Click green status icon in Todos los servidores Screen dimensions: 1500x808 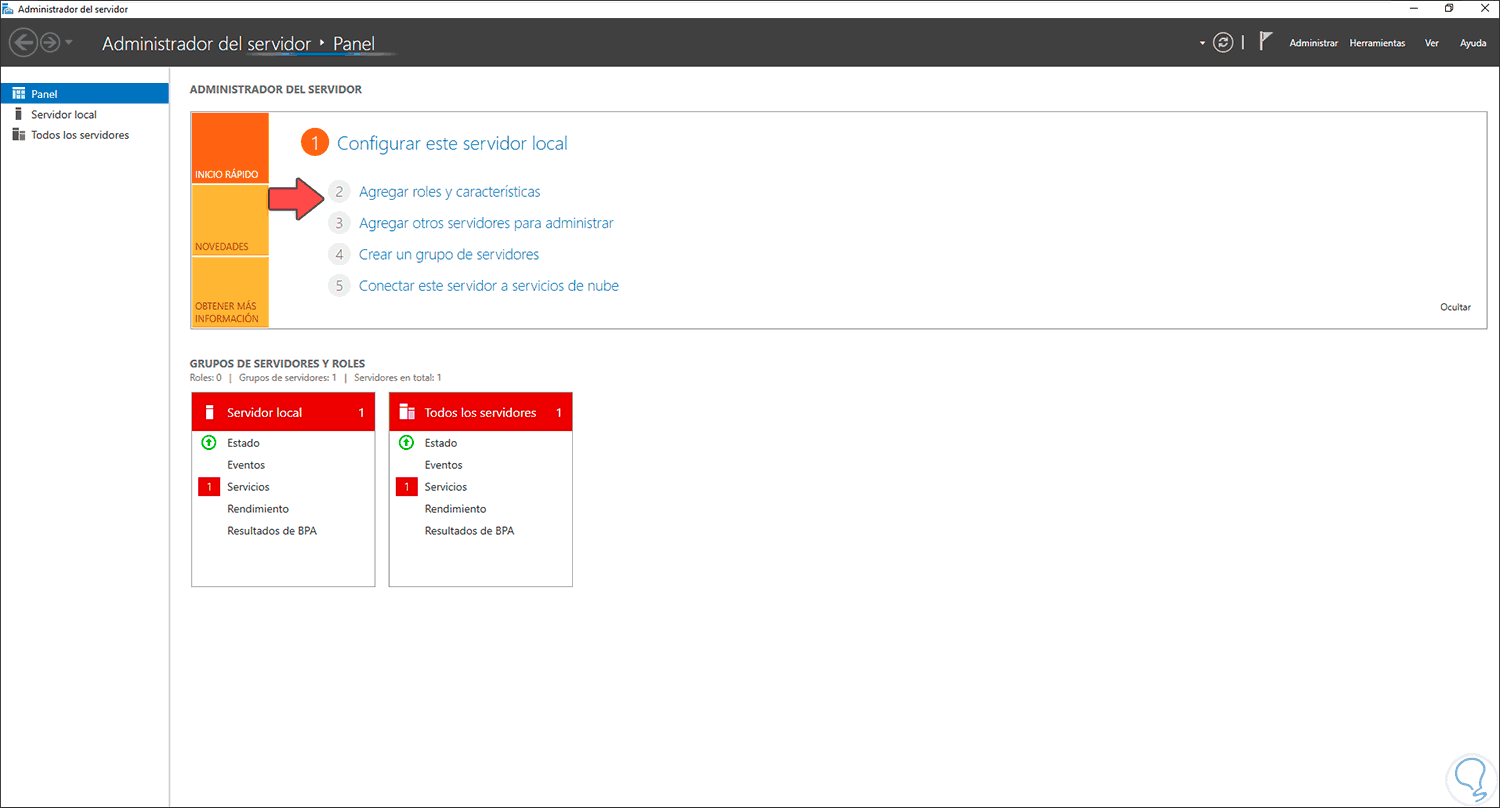pos(406,442)
